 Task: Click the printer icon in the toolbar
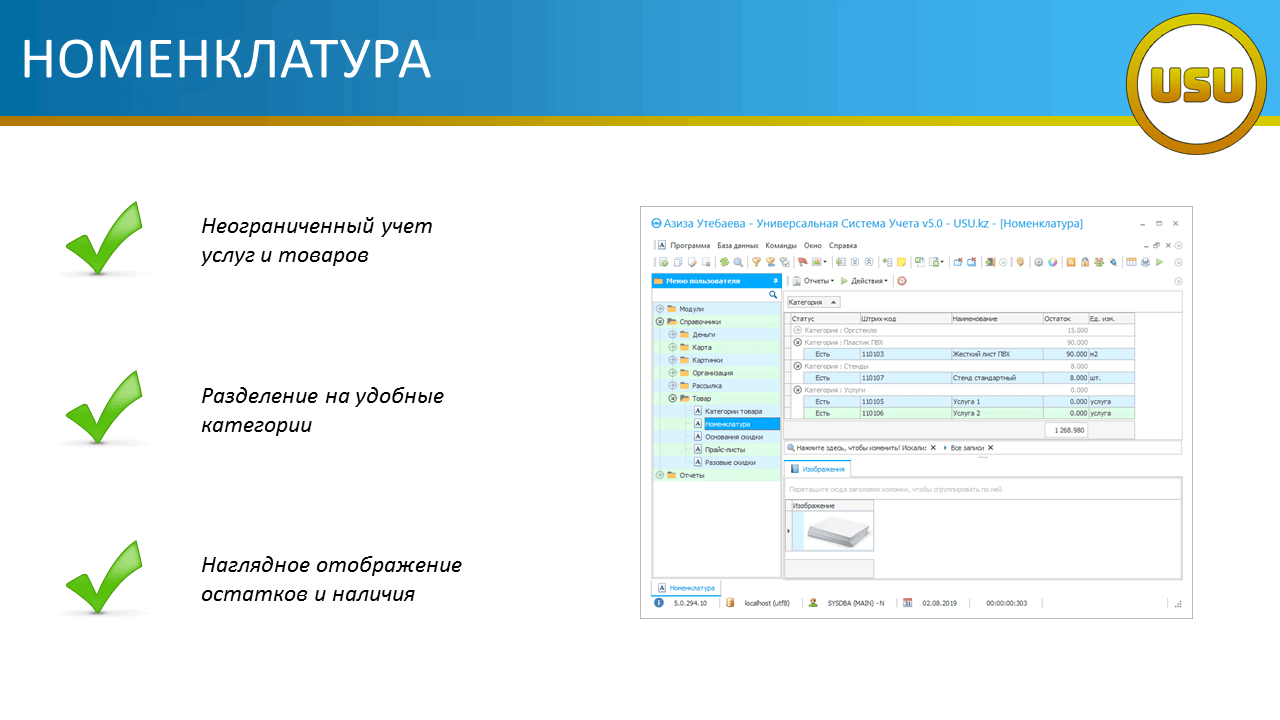click(1145, 263)
